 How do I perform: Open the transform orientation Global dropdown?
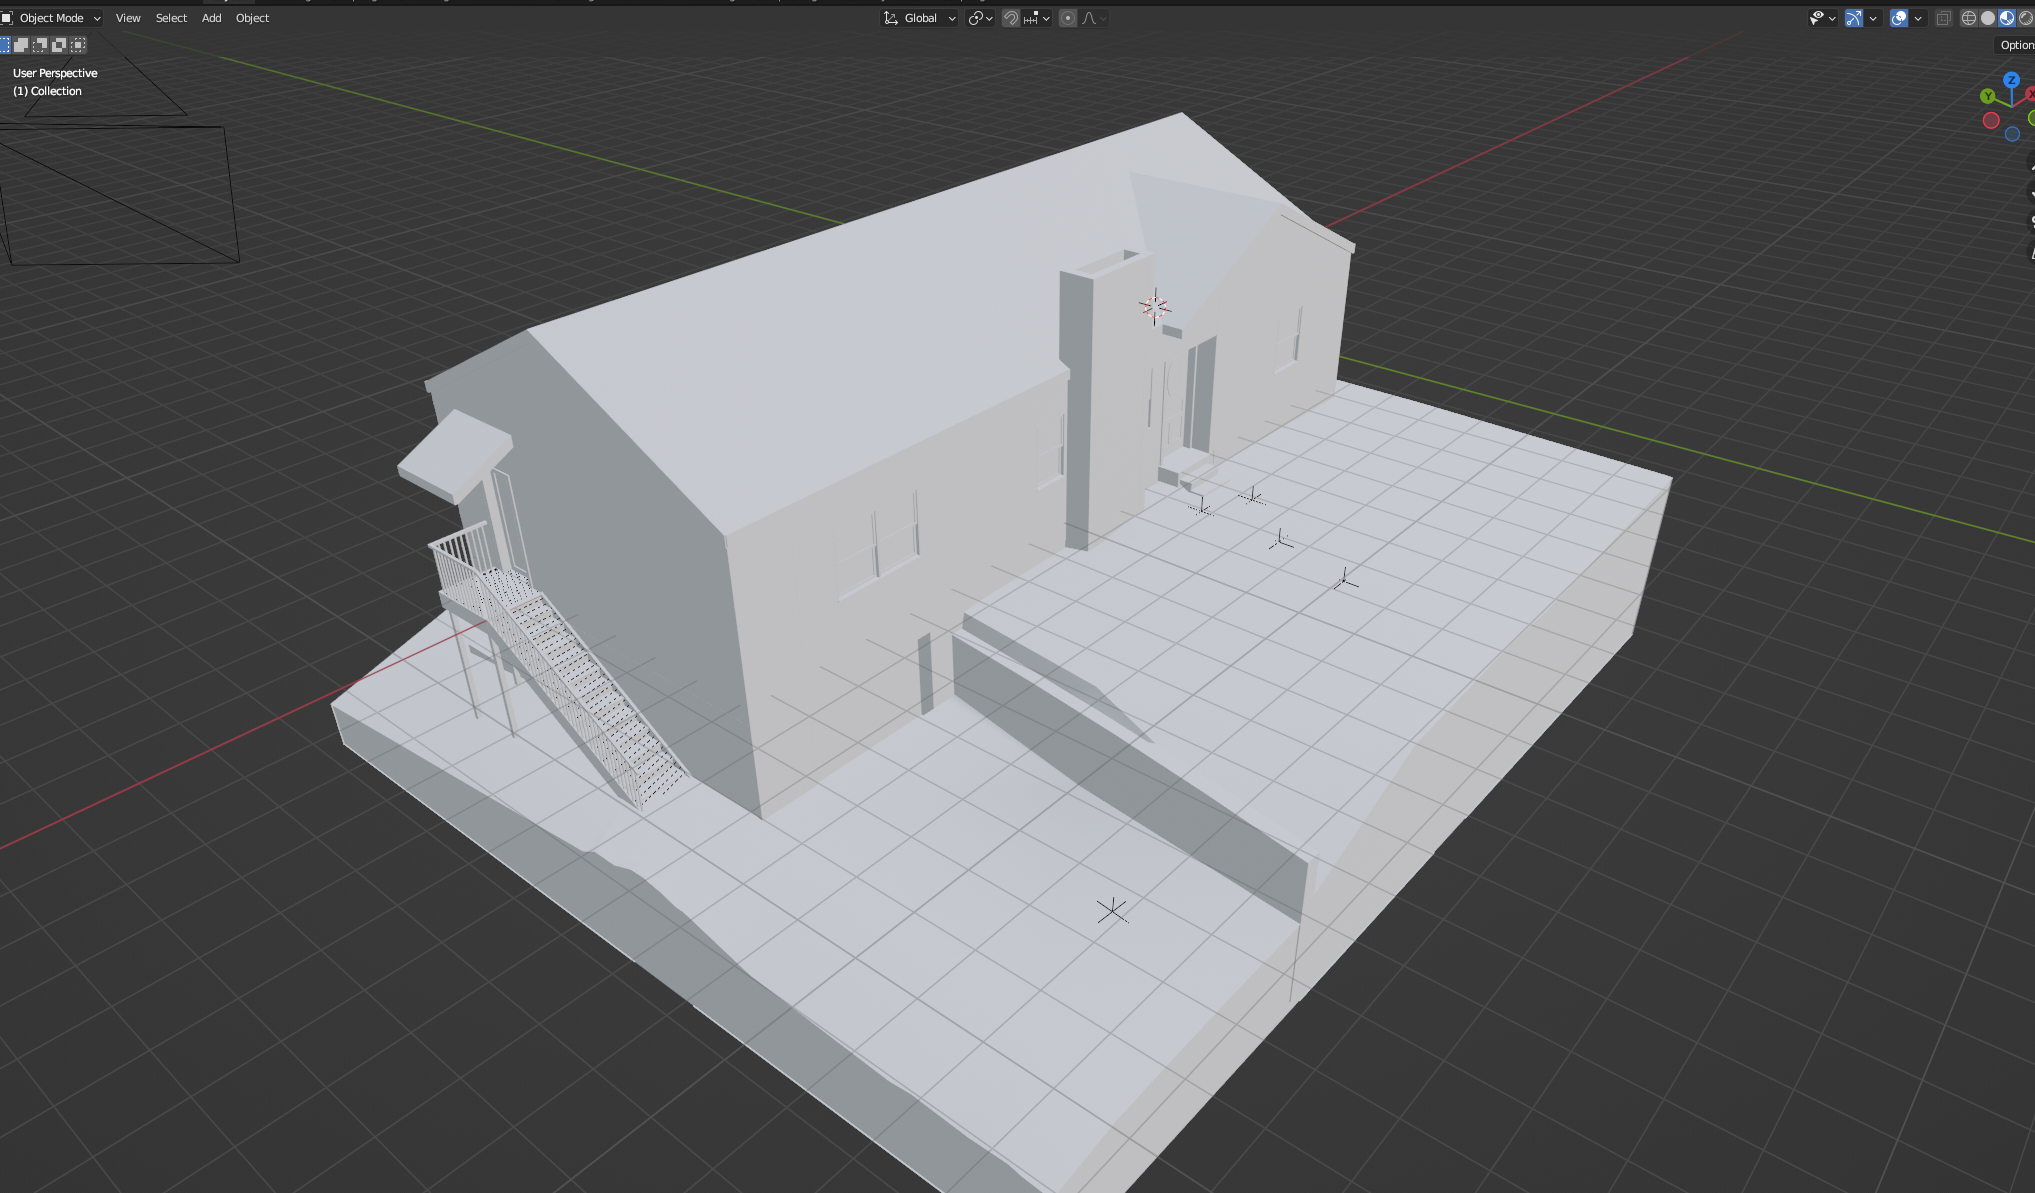pos(918,17)
